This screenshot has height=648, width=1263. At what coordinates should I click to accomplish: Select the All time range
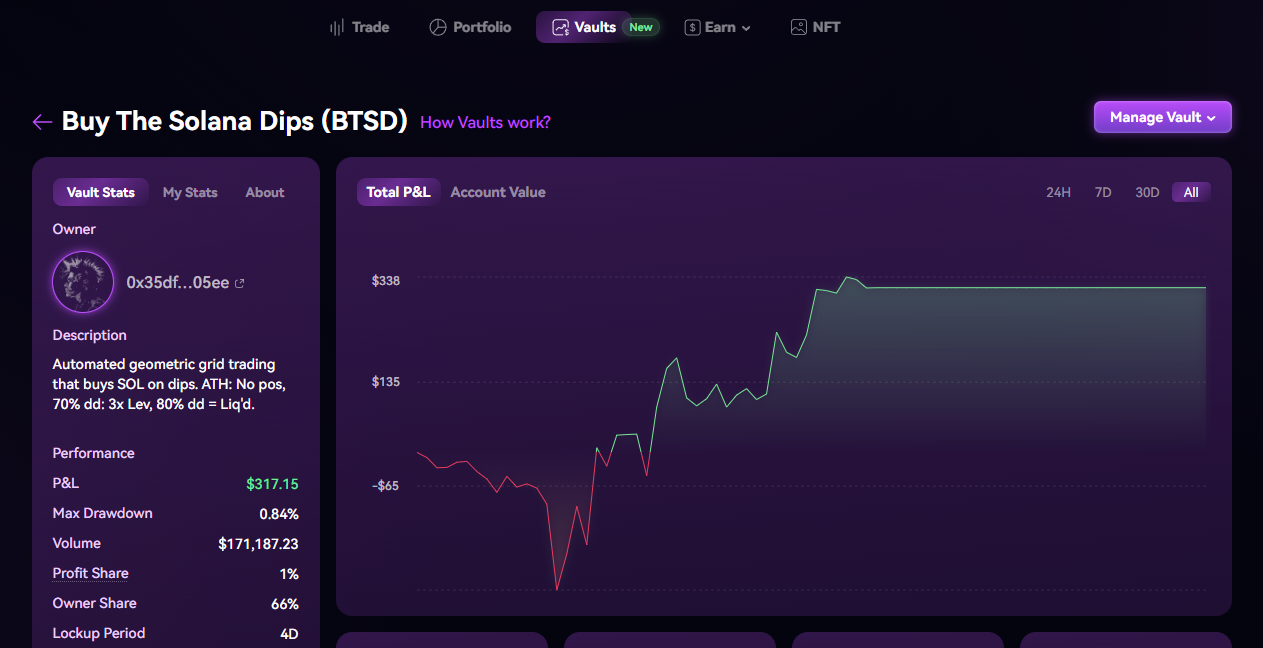(x=1191, y=192)
